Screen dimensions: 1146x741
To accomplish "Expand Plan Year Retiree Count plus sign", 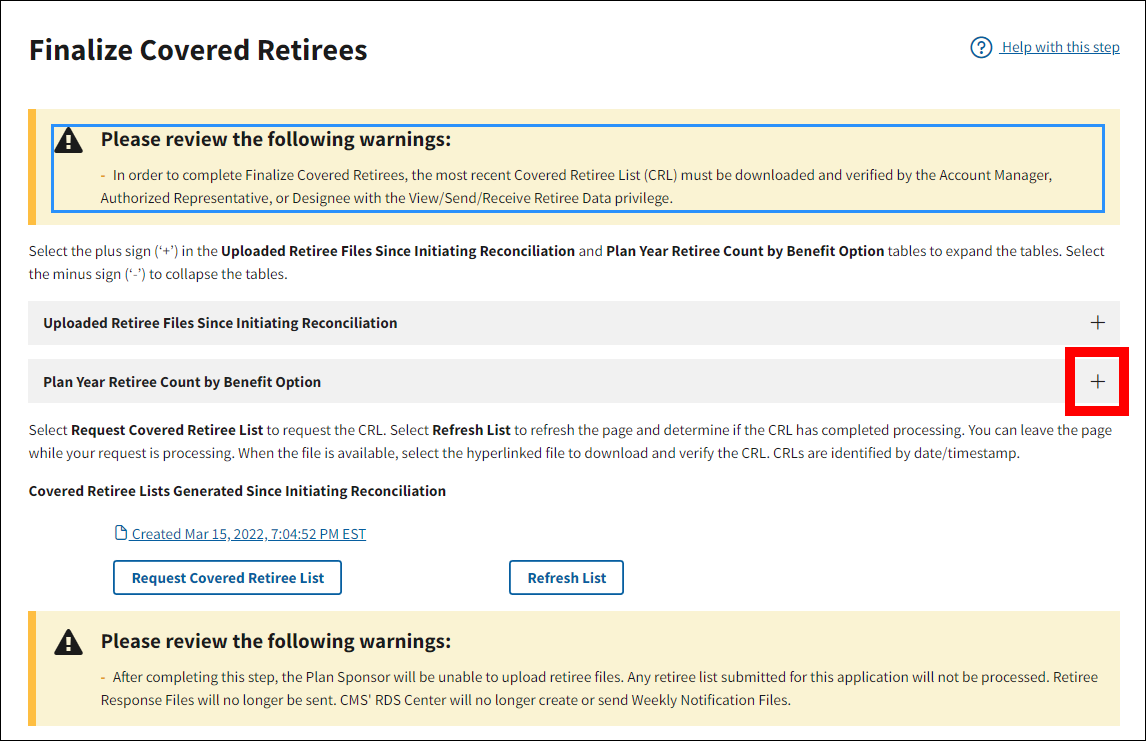I will [x=1097, y=381].
